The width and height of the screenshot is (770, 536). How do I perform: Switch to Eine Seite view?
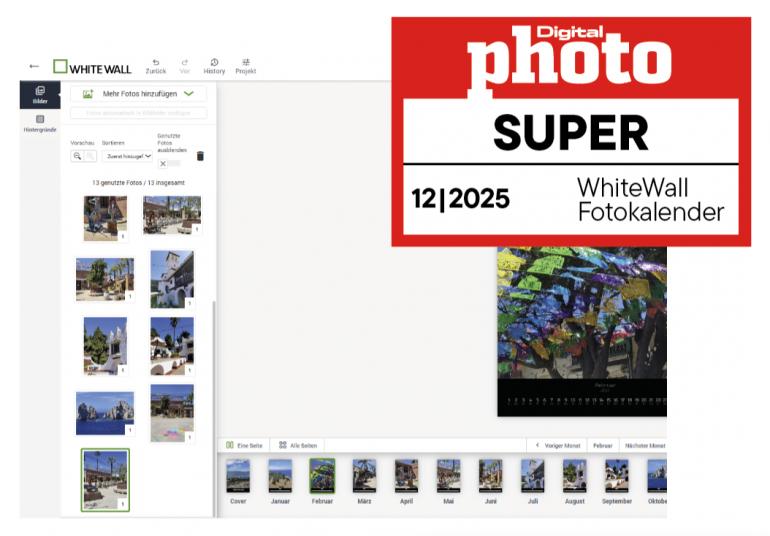tap(244, 445)
